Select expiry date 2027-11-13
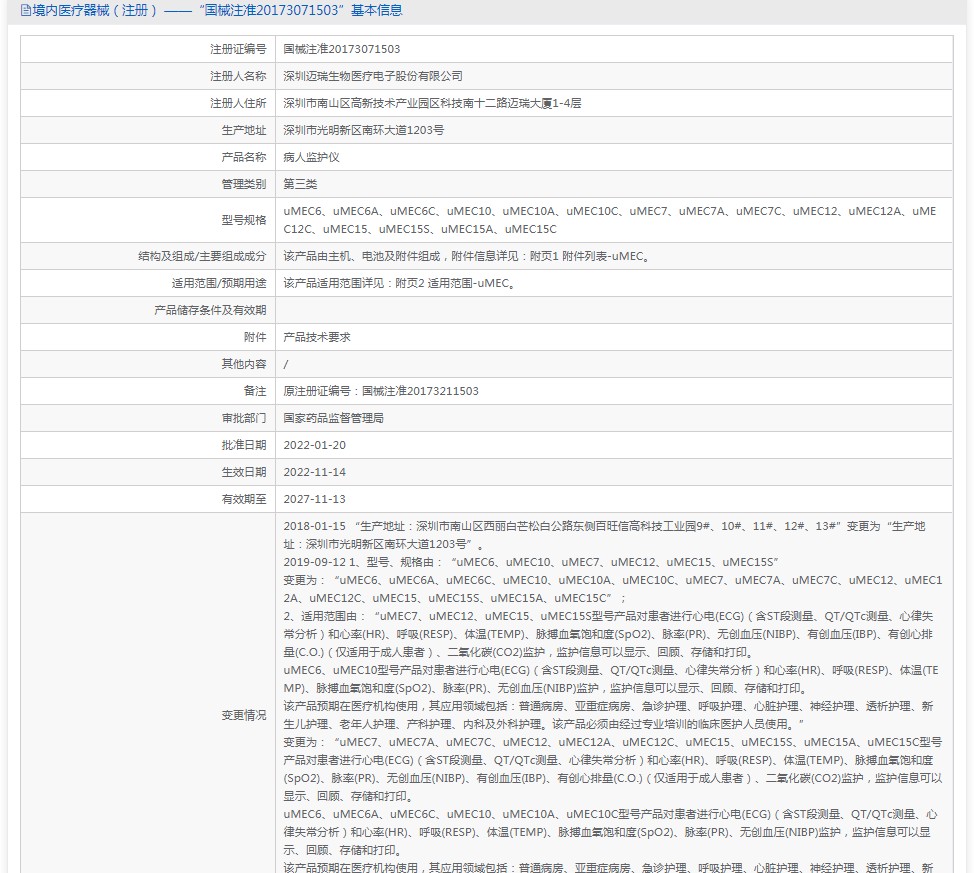Image resolution: width=974 pixels, height=873 pixels. (314, 499)
